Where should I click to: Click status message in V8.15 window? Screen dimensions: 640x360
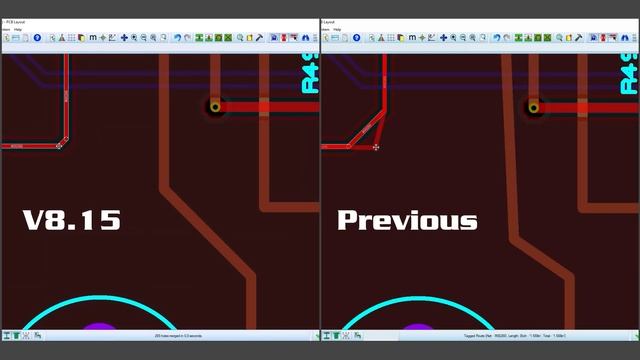tap(178, 336)
